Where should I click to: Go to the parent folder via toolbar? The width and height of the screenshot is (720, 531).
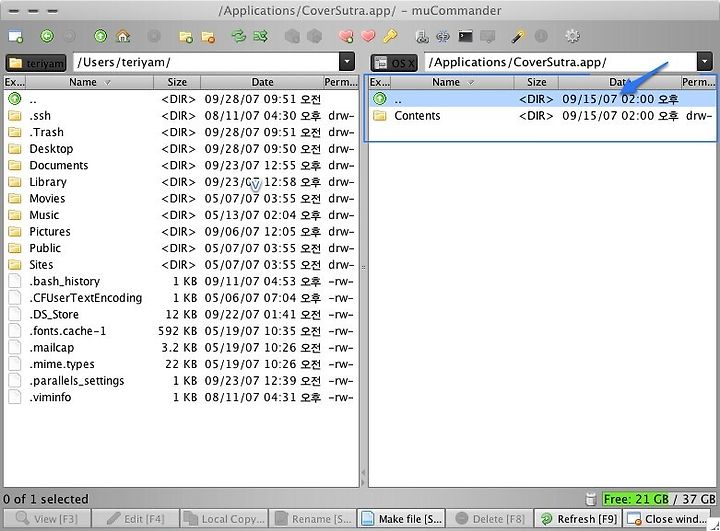pyautogui.click(x=101, y=36)
